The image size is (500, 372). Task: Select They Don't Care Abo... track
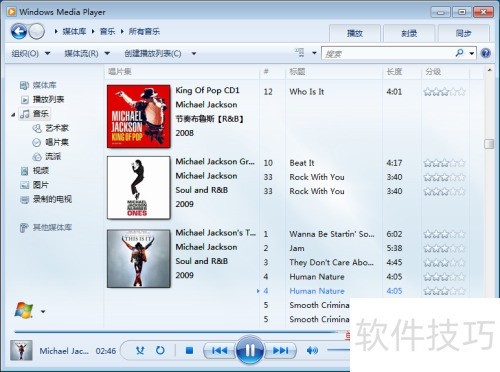pyautogui.click(x=331, y=262)
